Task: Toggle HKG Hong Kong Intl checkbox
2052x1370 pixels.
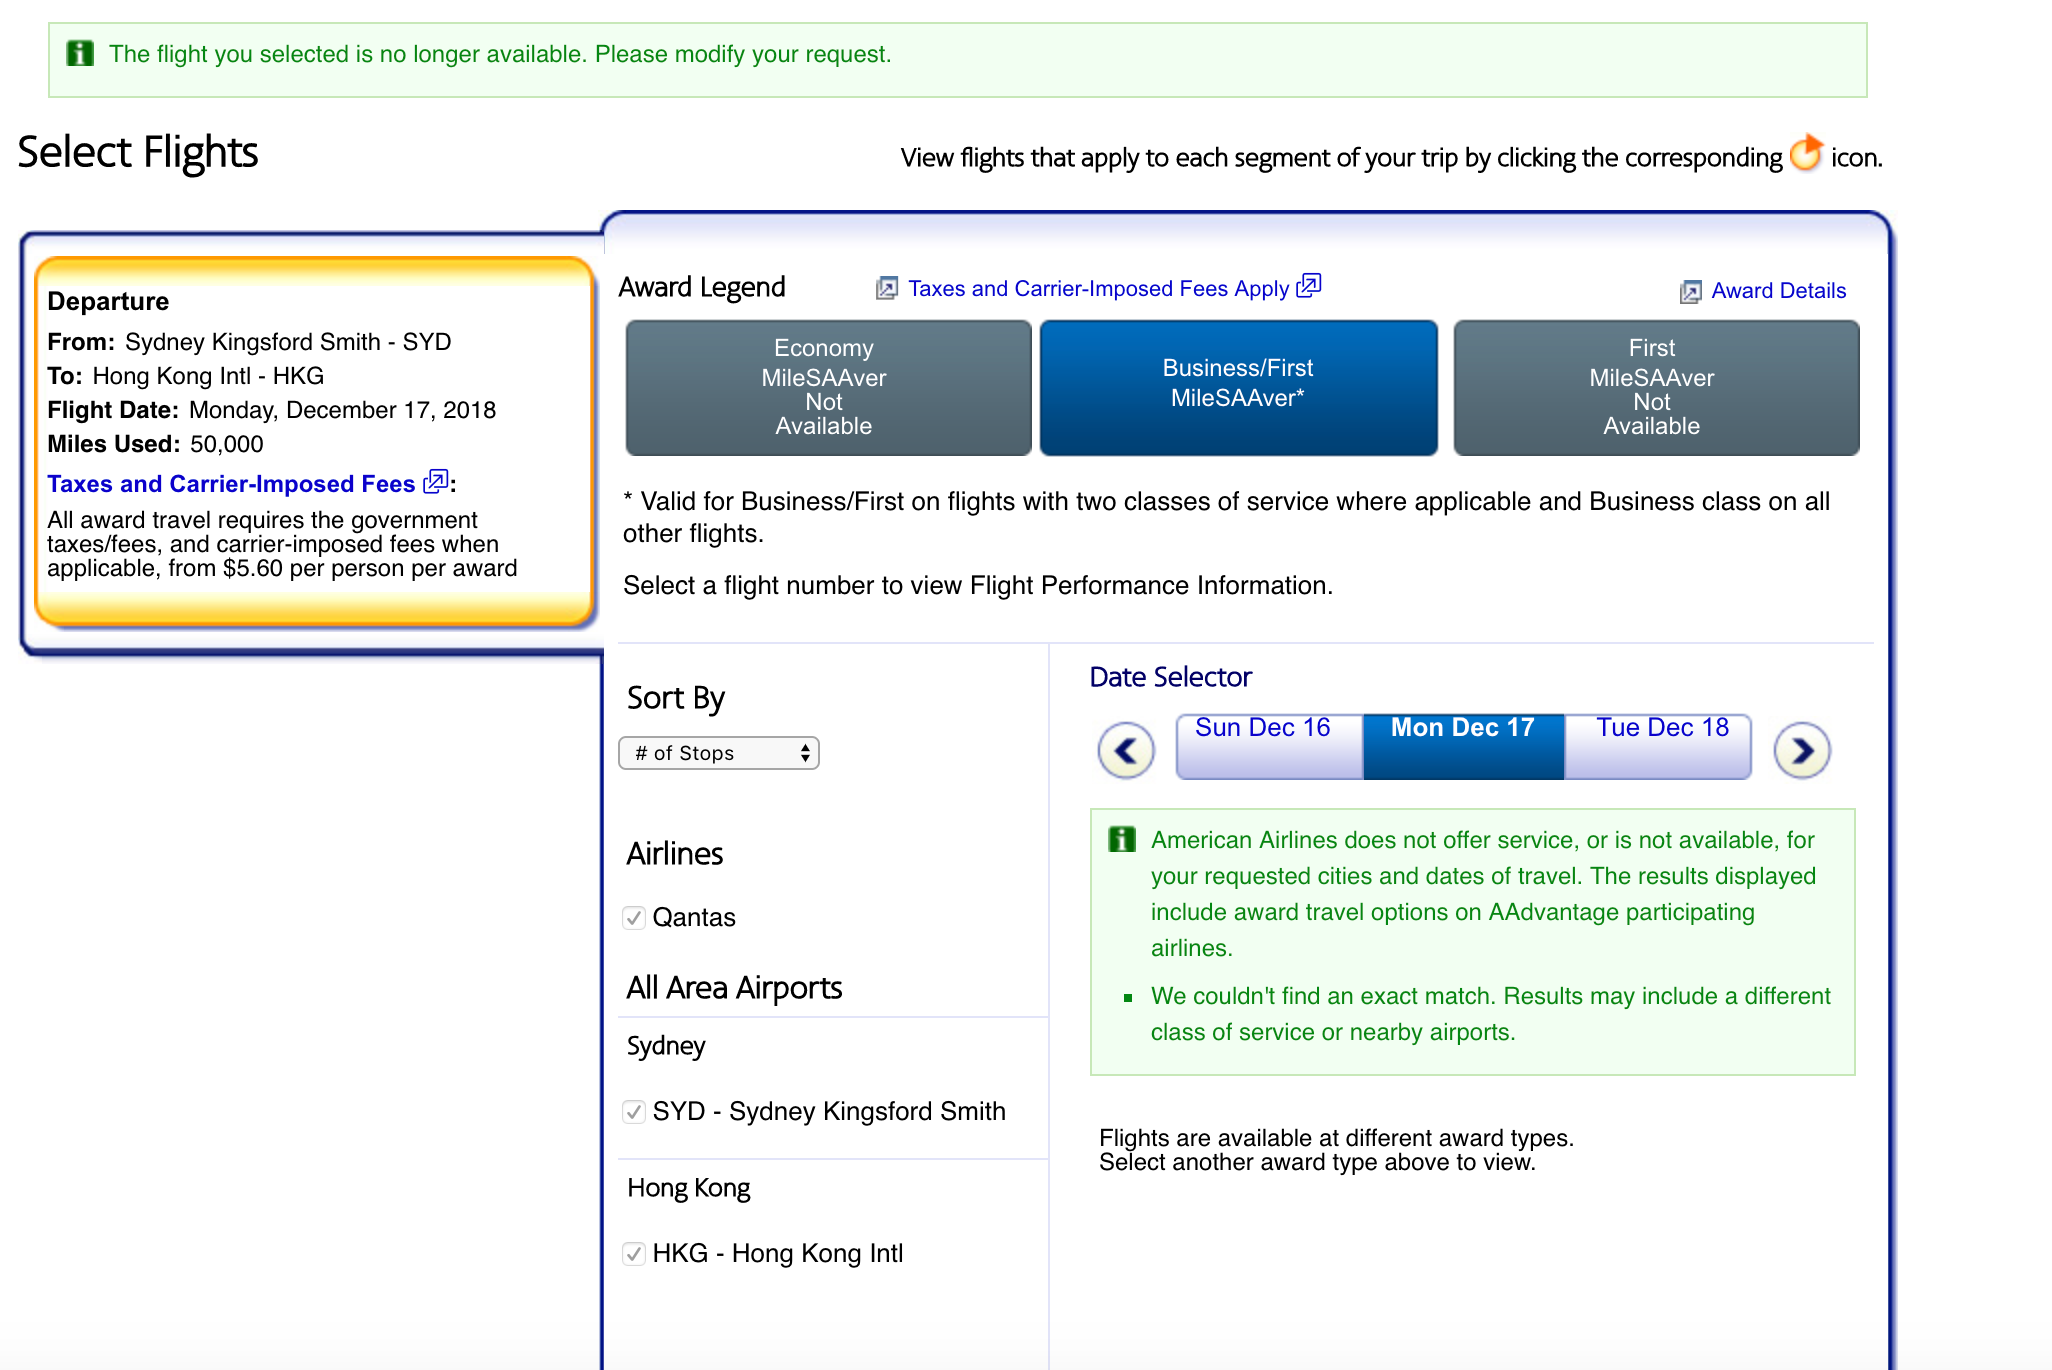Action: coord(634,1253)
